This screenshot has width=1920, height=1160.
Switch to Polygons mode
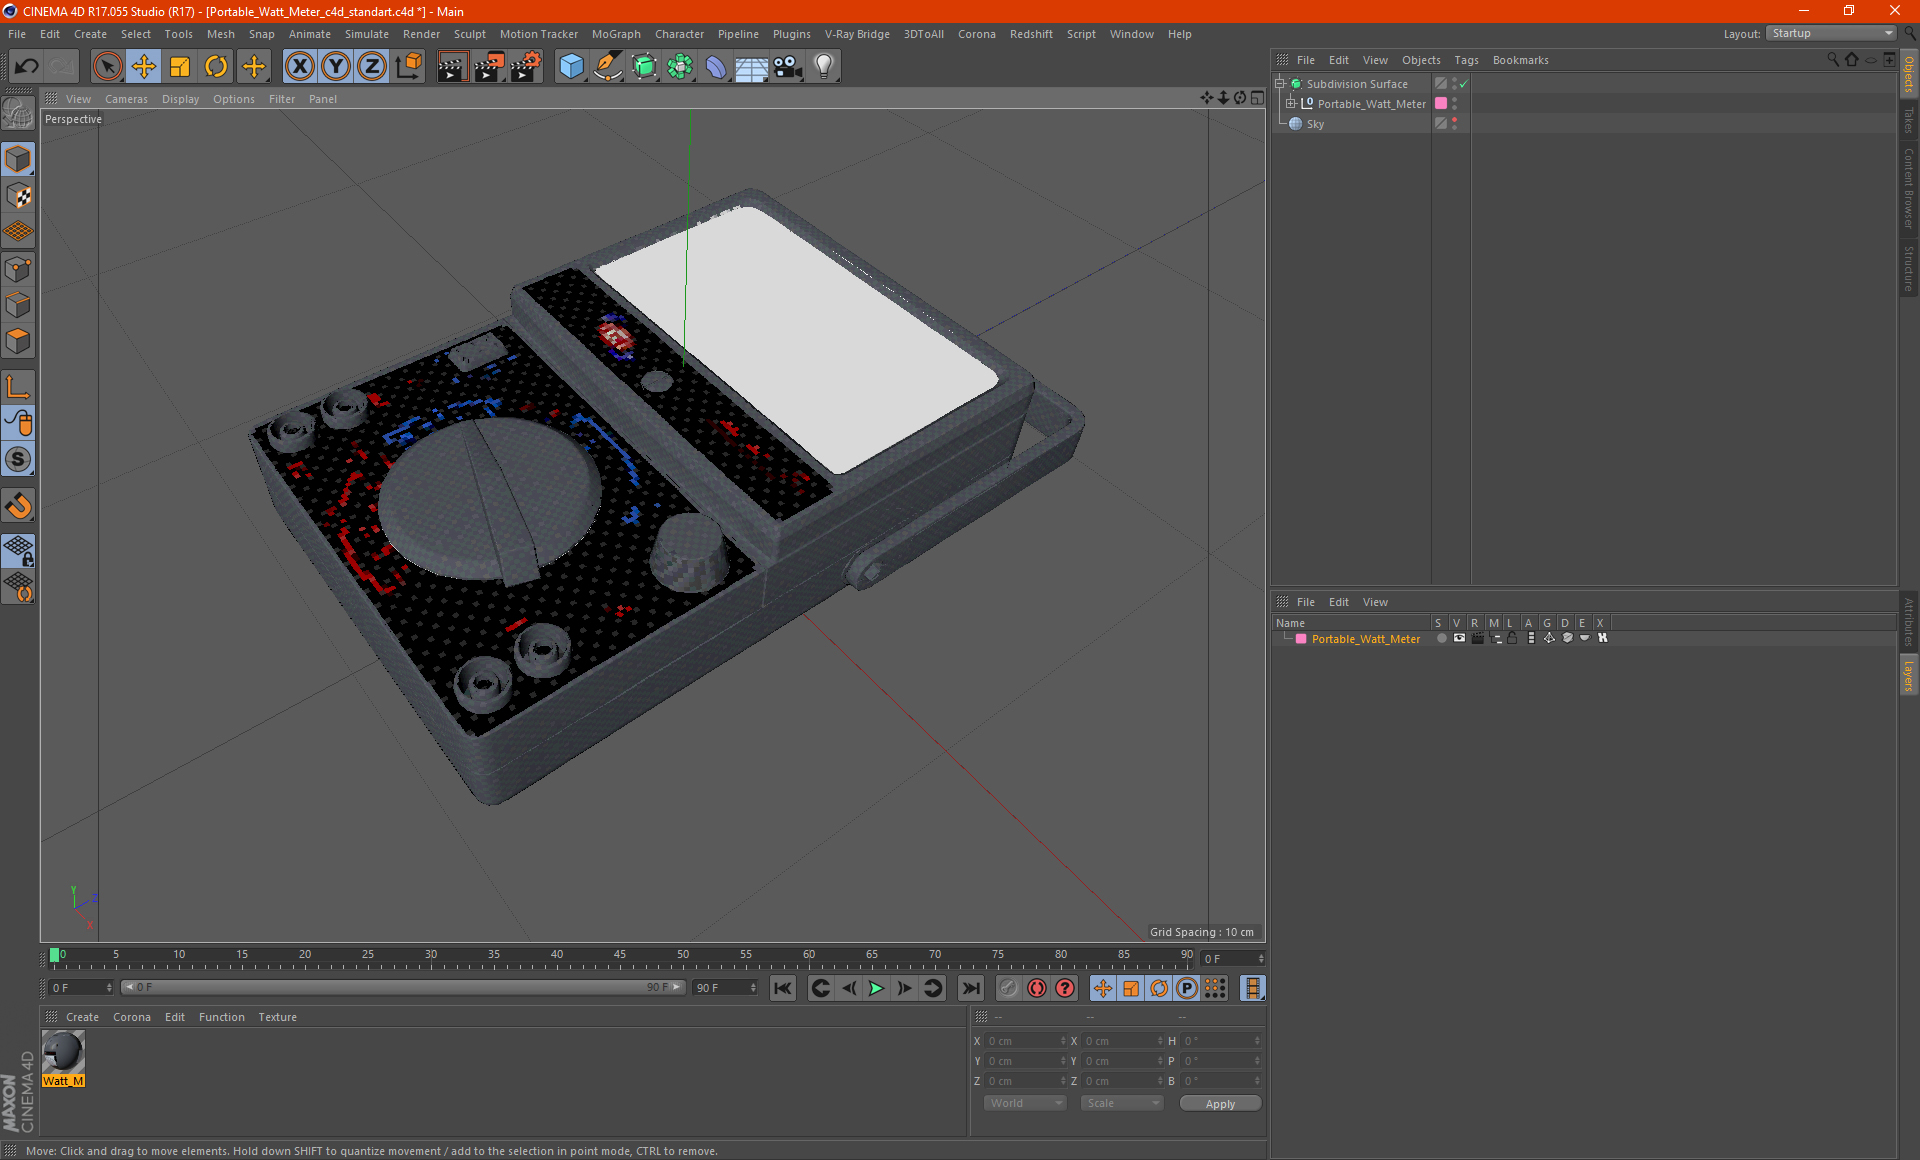(x=18, y=341)
